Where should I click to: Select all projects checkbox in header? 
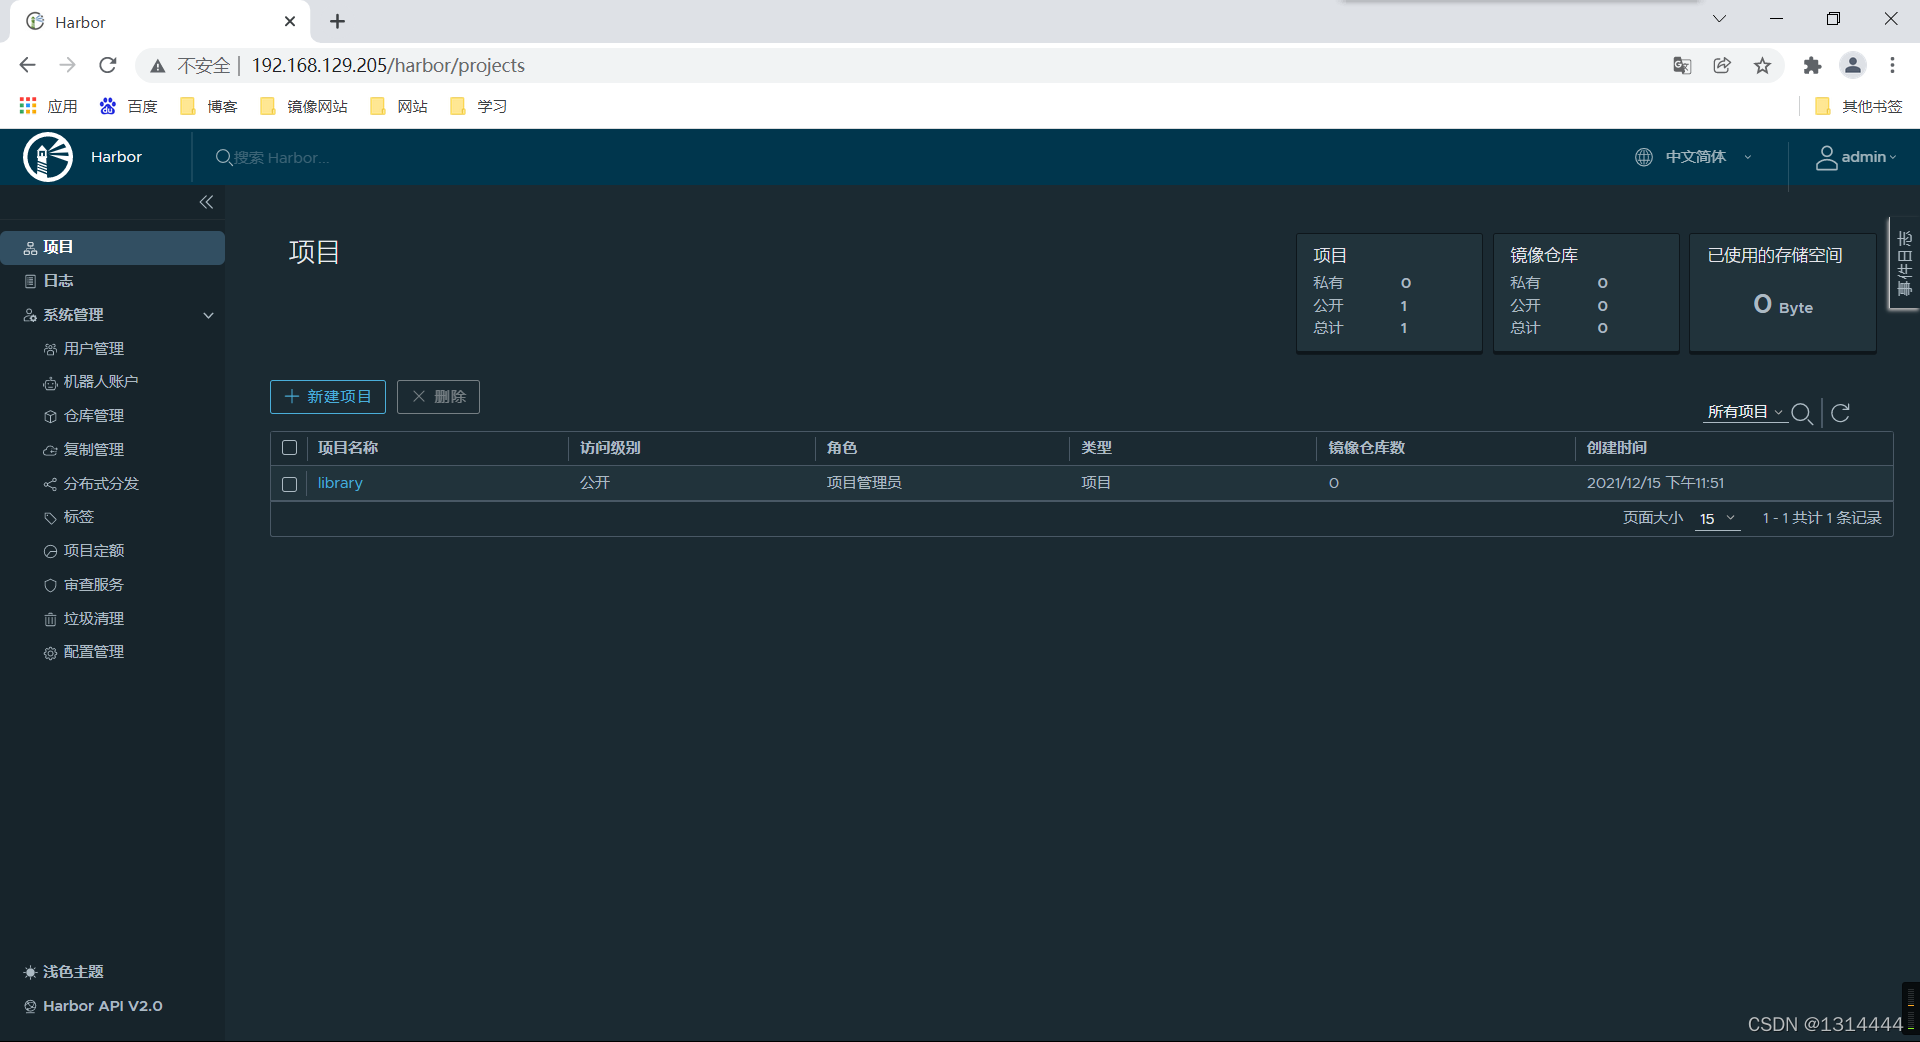(x=290, y=448)
